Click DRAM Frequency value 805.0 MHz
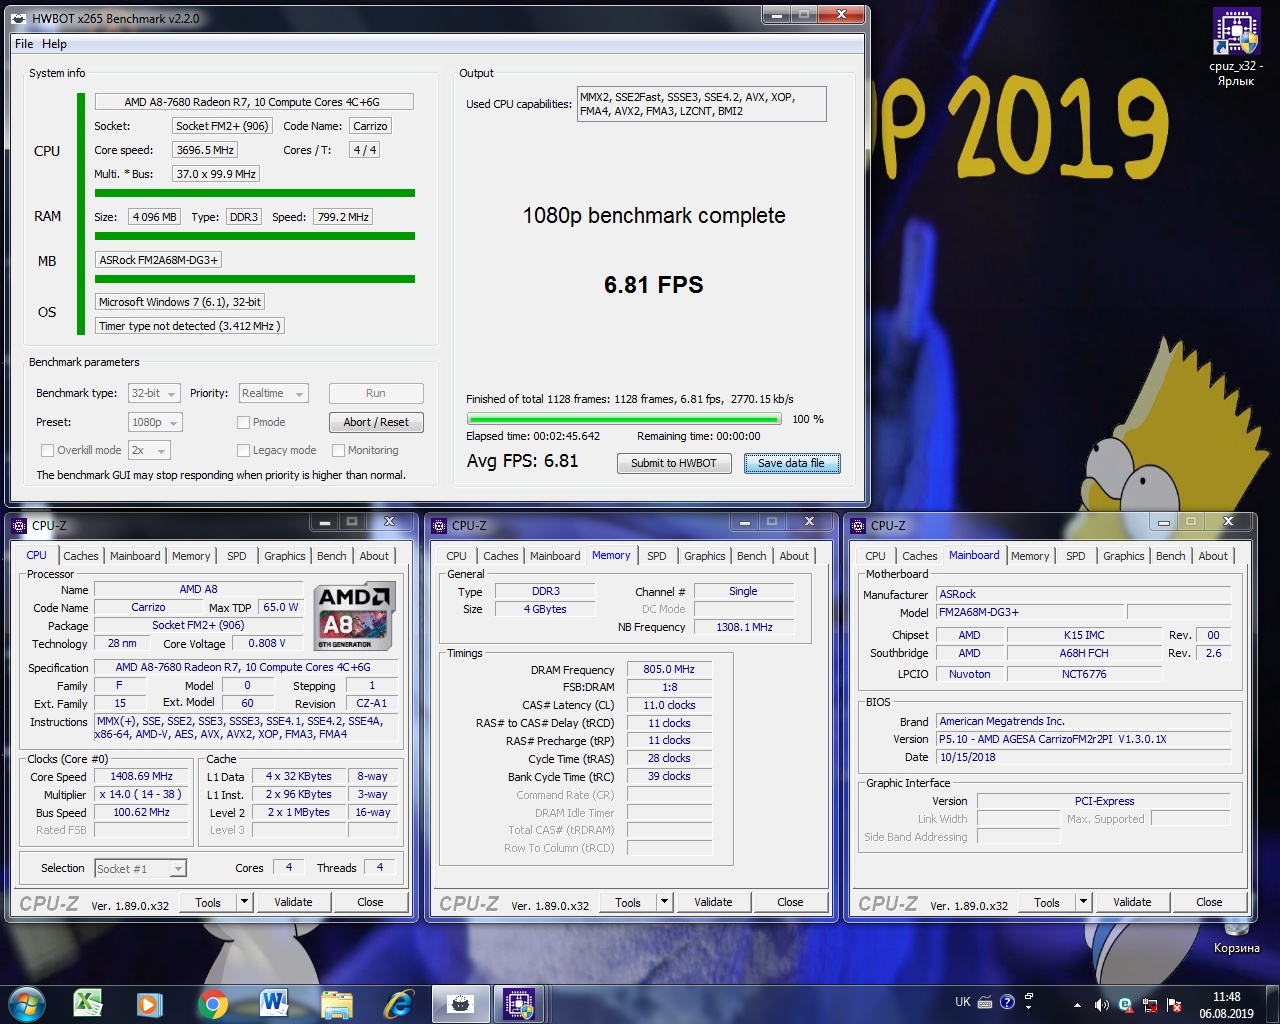Screen dimensions: 1280x1024 669,670
